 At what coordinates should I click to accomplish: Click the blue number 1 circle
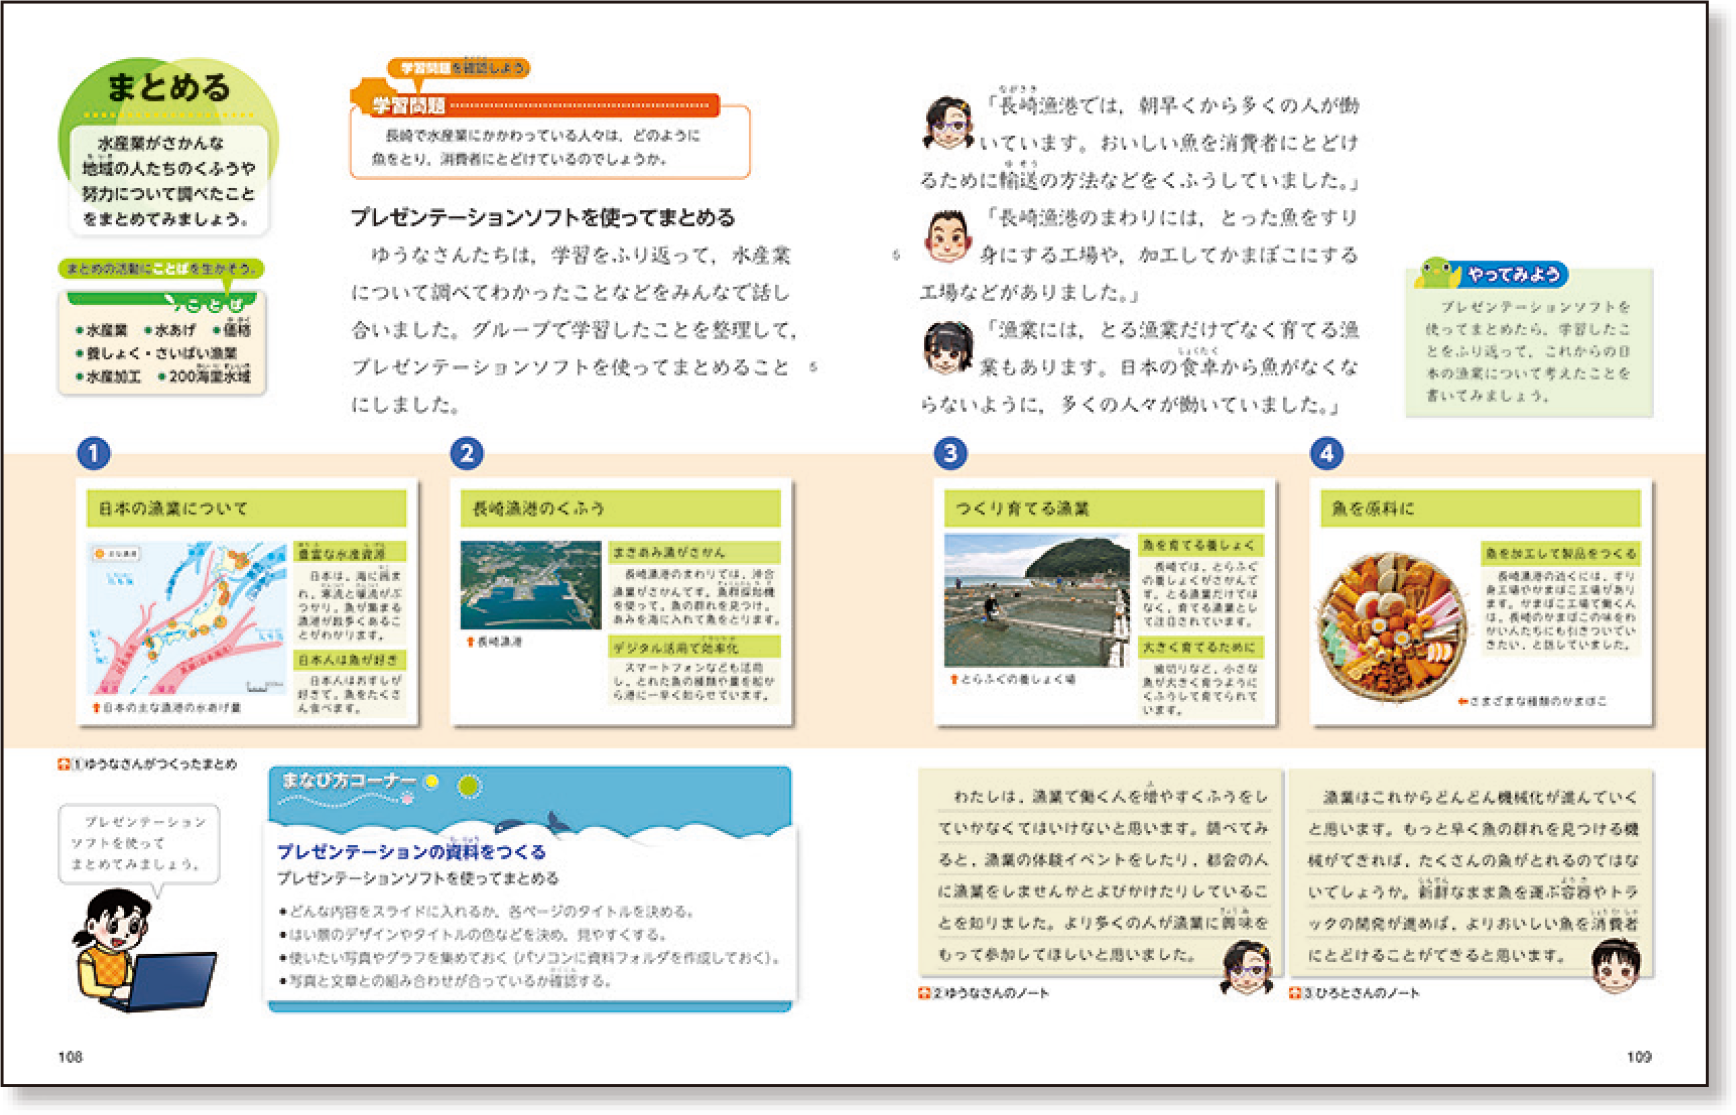tap(93, 453)
